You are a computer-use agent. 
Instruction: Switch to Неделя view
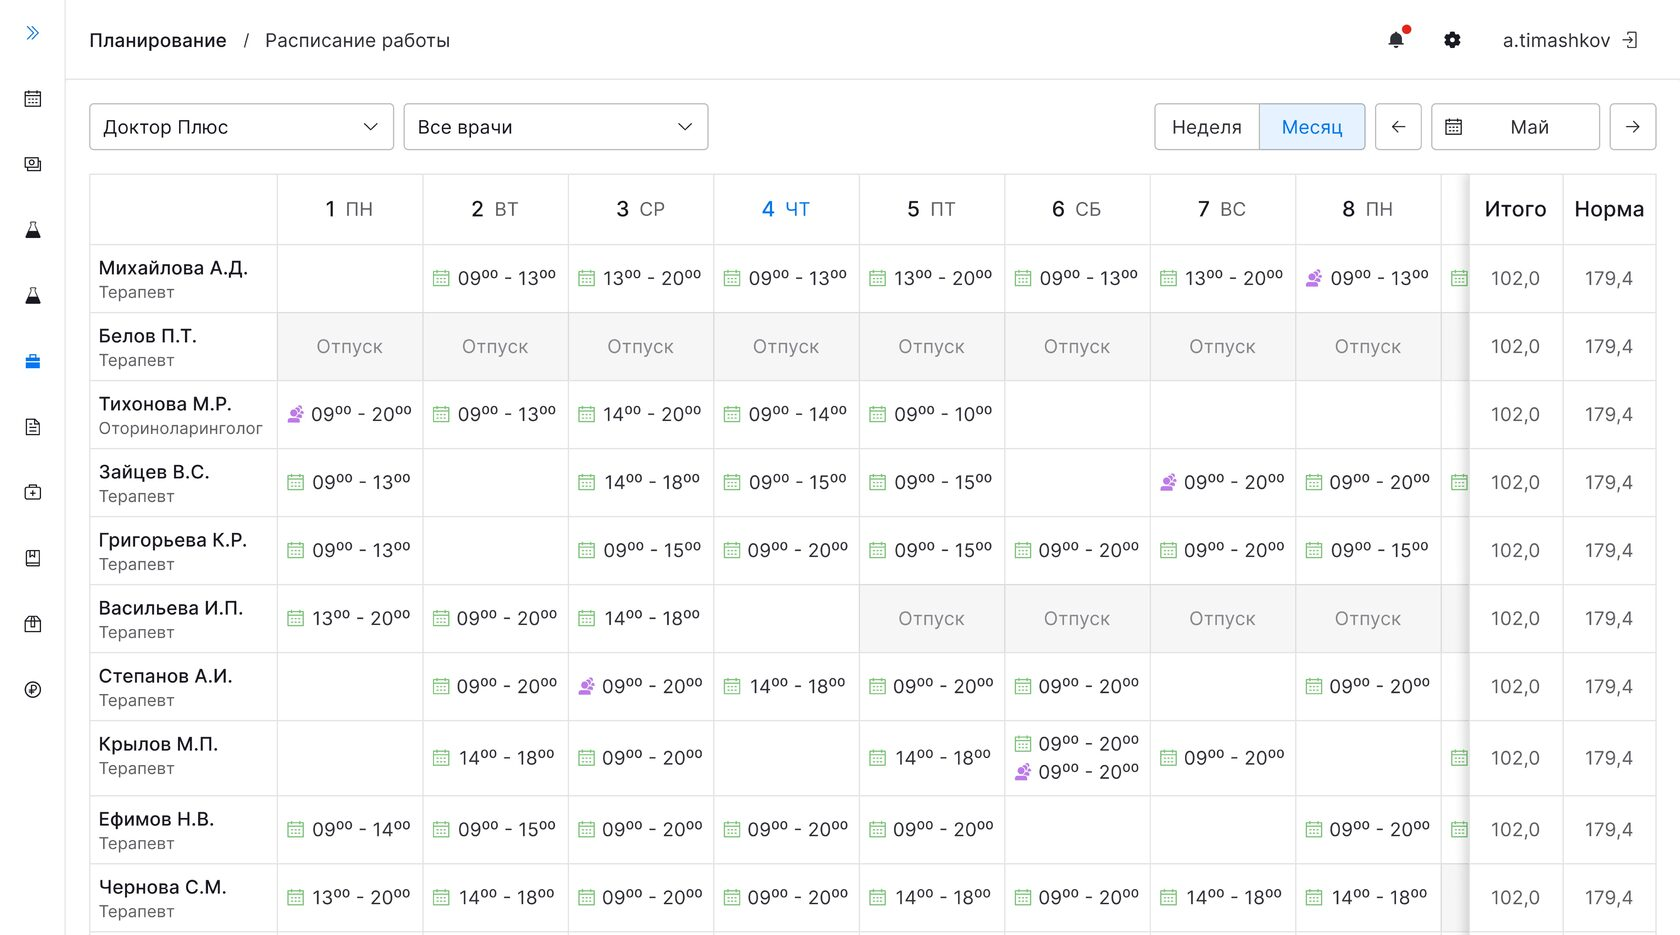coord(1206,127)
